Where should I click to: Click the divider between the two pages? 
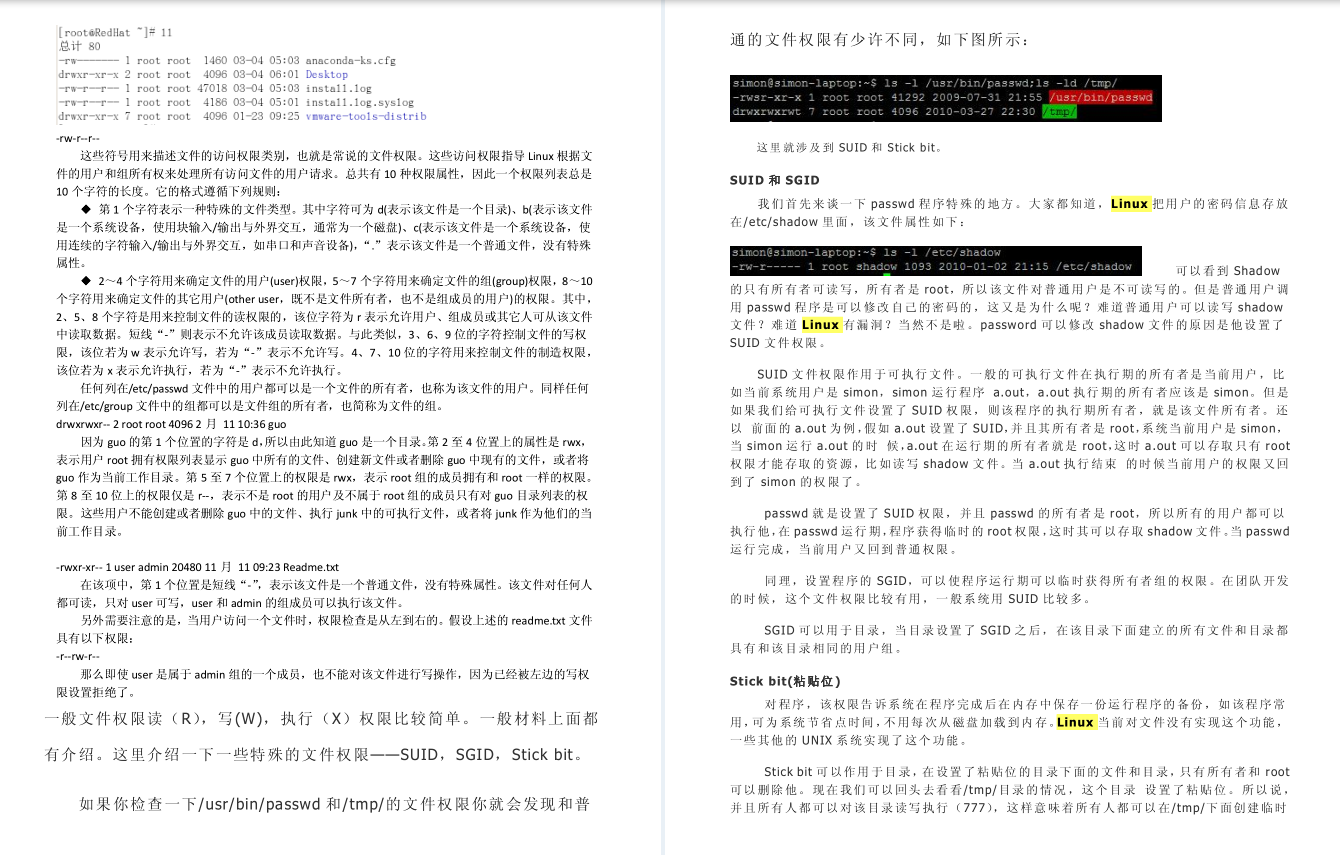click(x=665, y=428)
